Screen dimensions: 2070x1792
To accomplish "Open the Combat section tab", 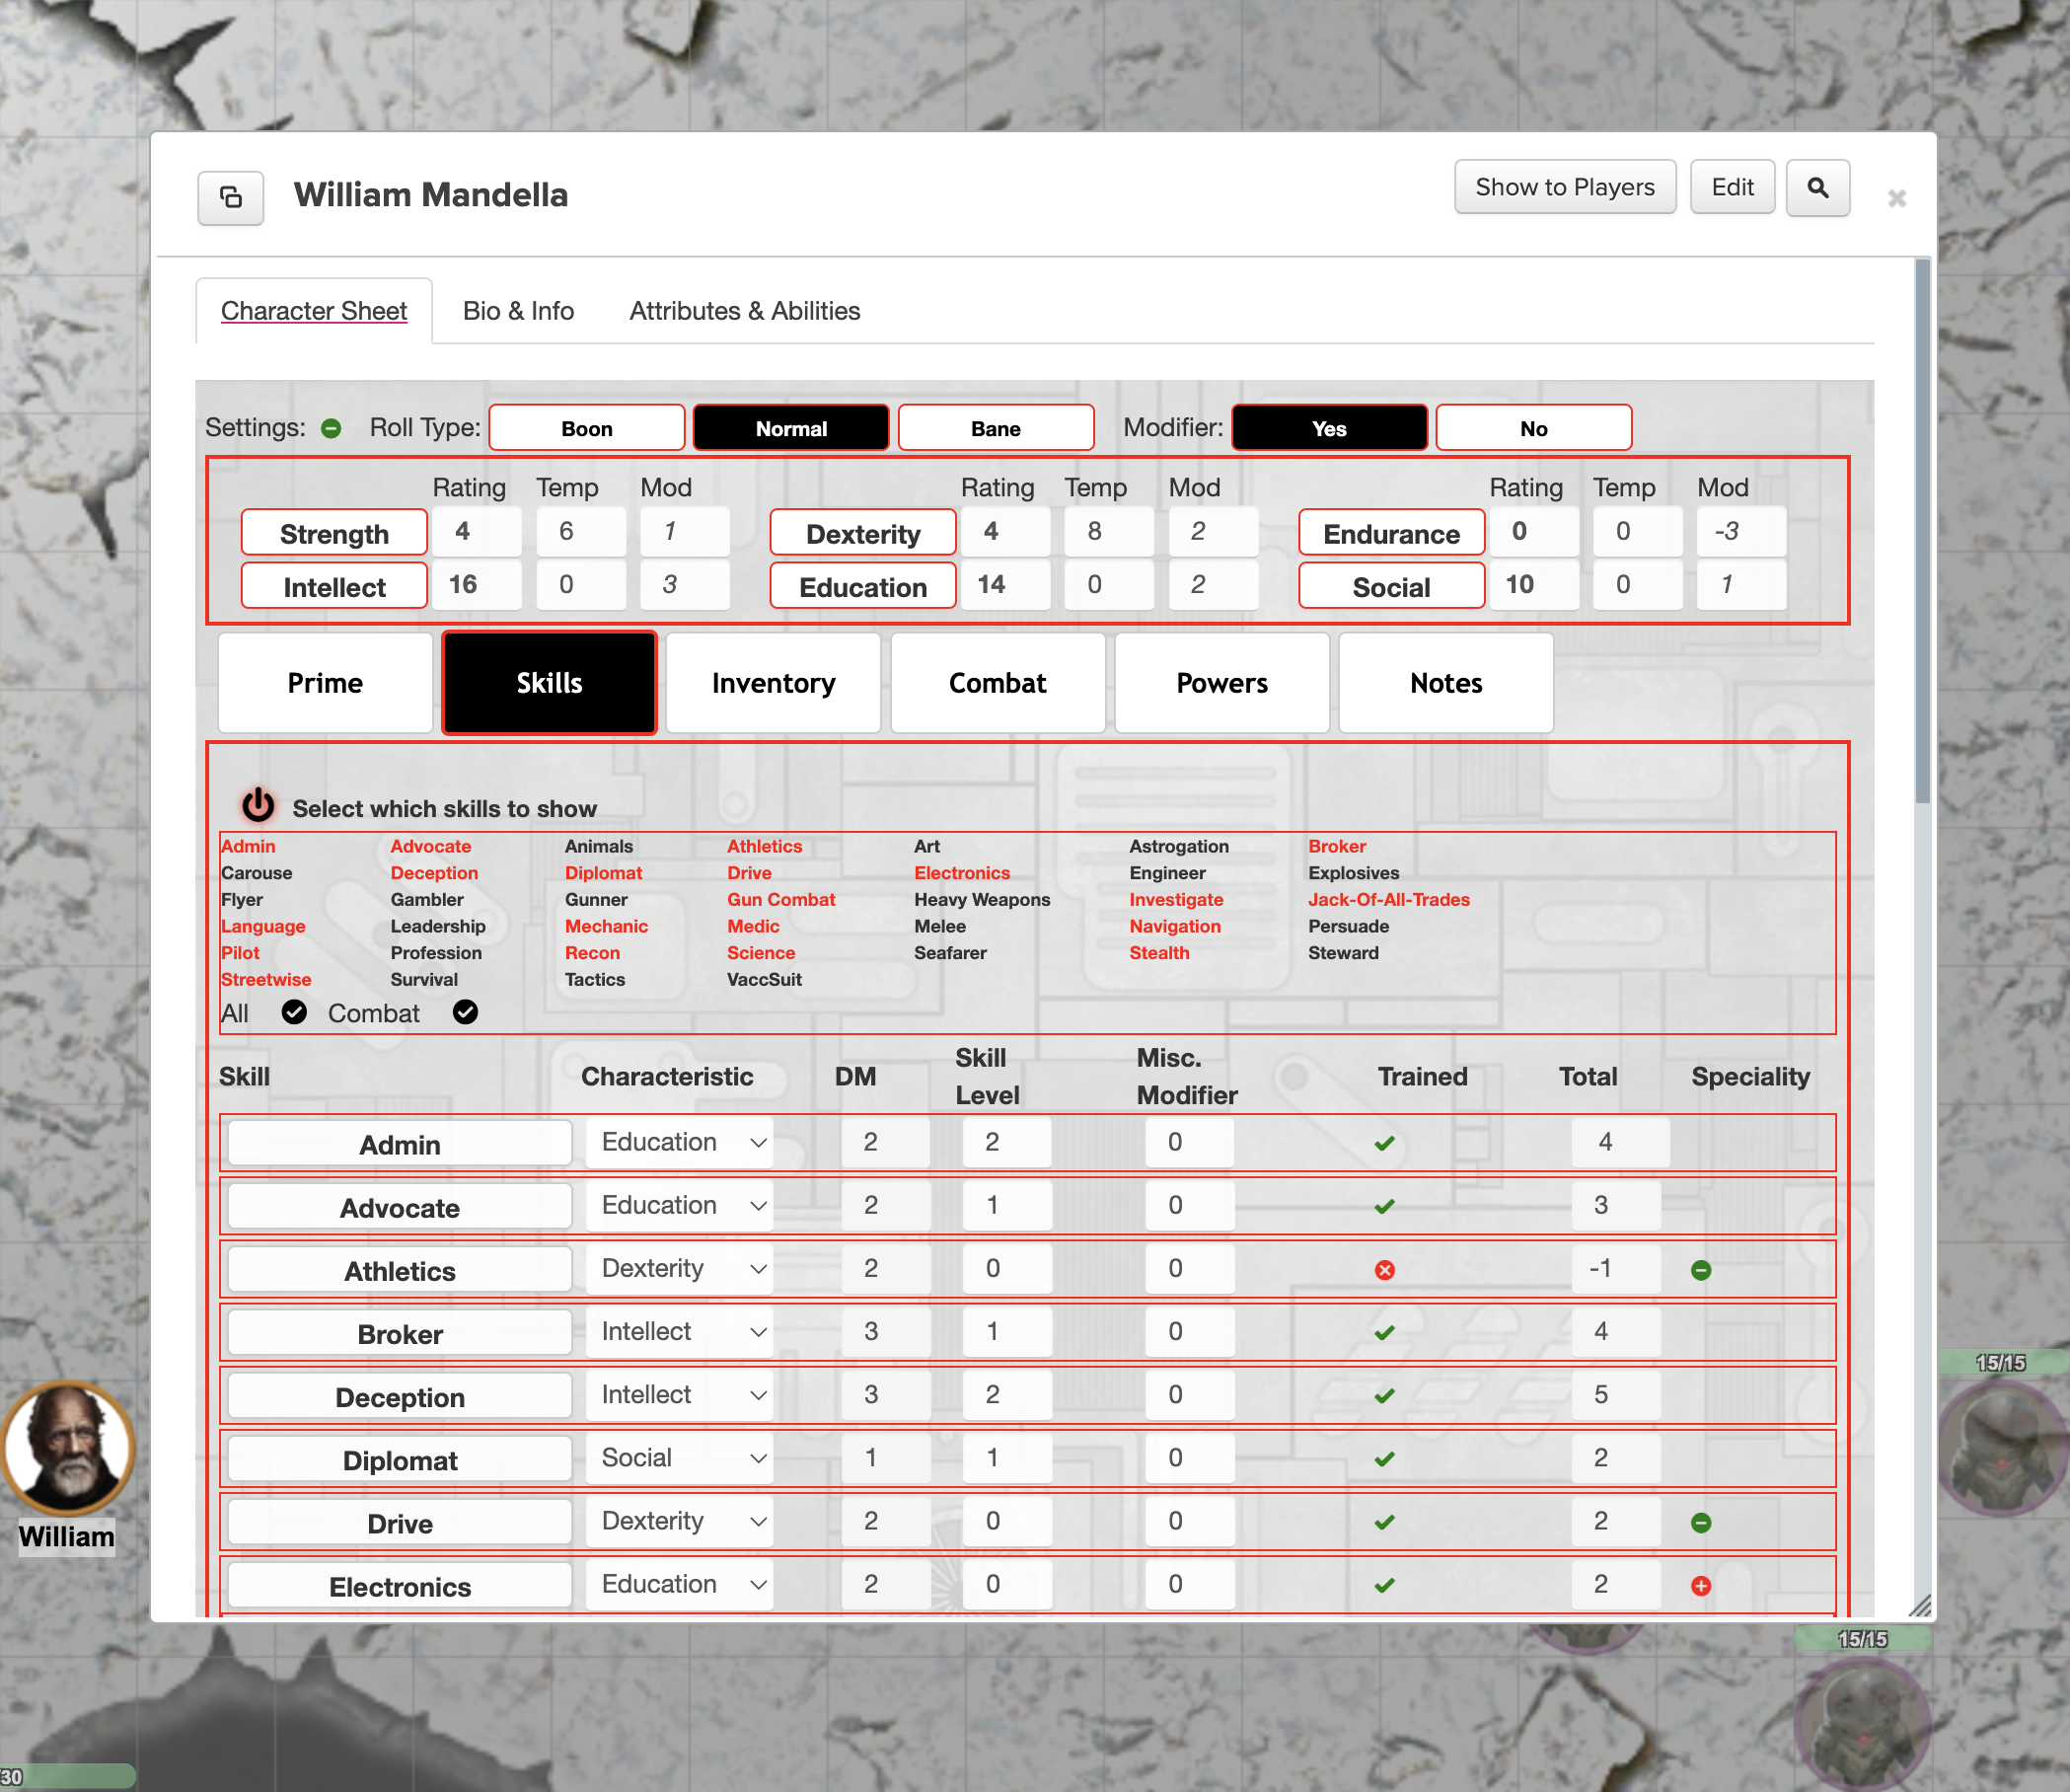I will [997, 683].
